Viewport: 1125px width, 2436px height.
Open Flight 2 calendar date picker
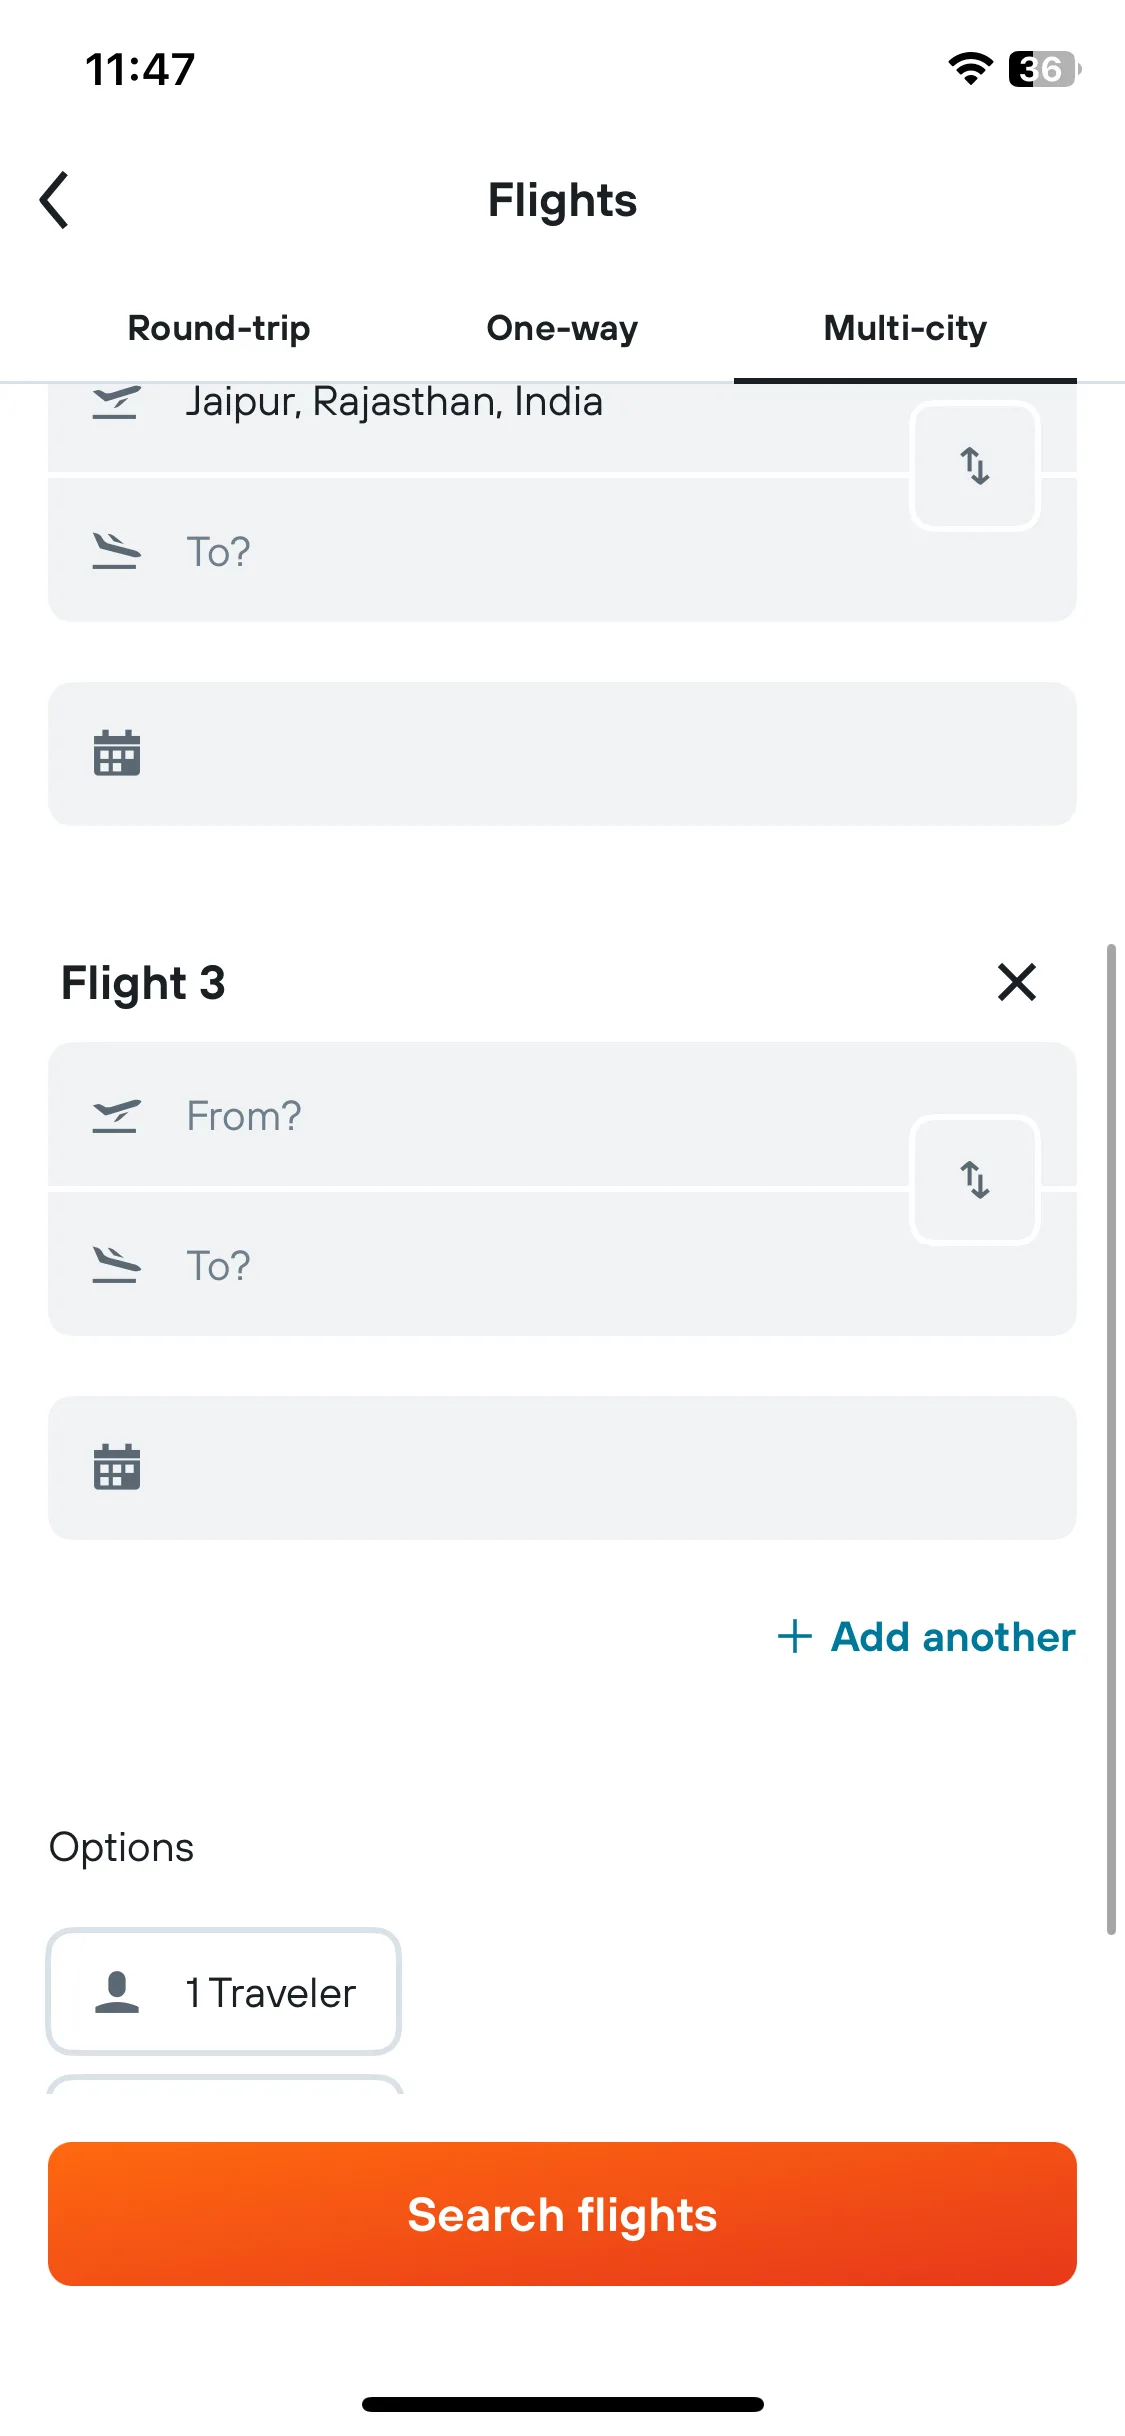click(562, 754)
